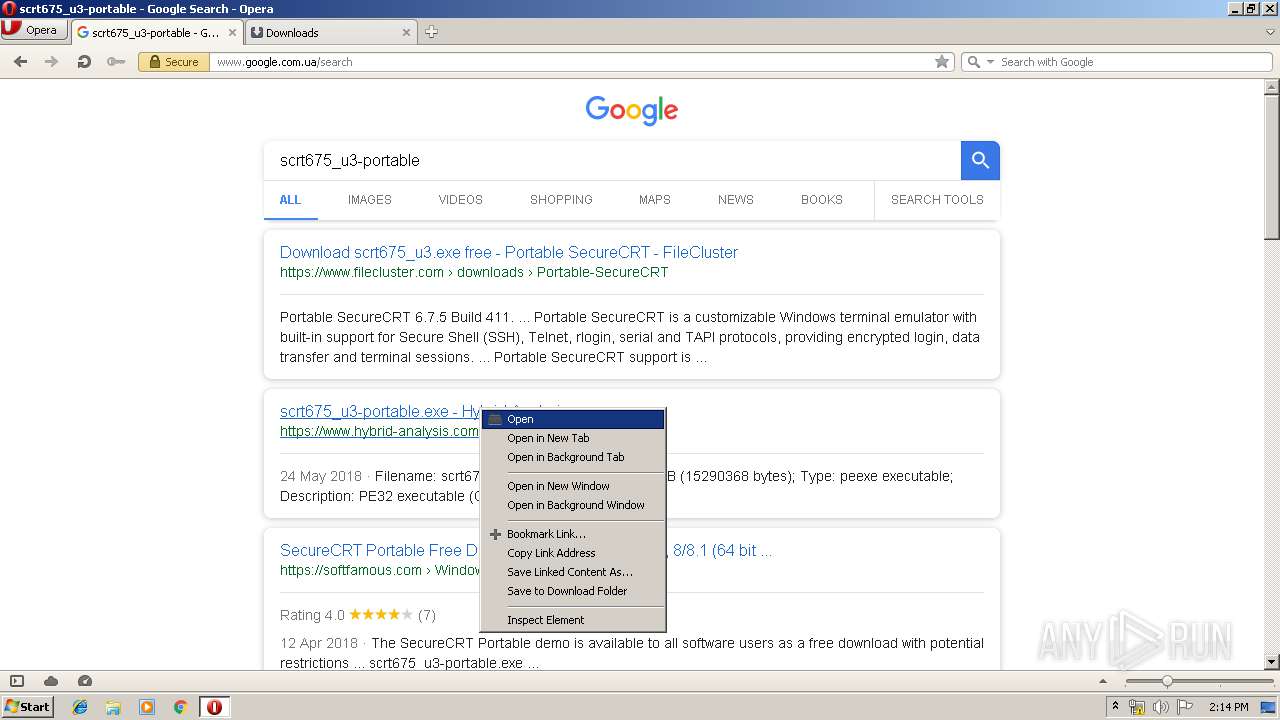This screenshot has width=1280, height=720.
Task: Go back with the Back arrow
Action: [x=20, y=62]
